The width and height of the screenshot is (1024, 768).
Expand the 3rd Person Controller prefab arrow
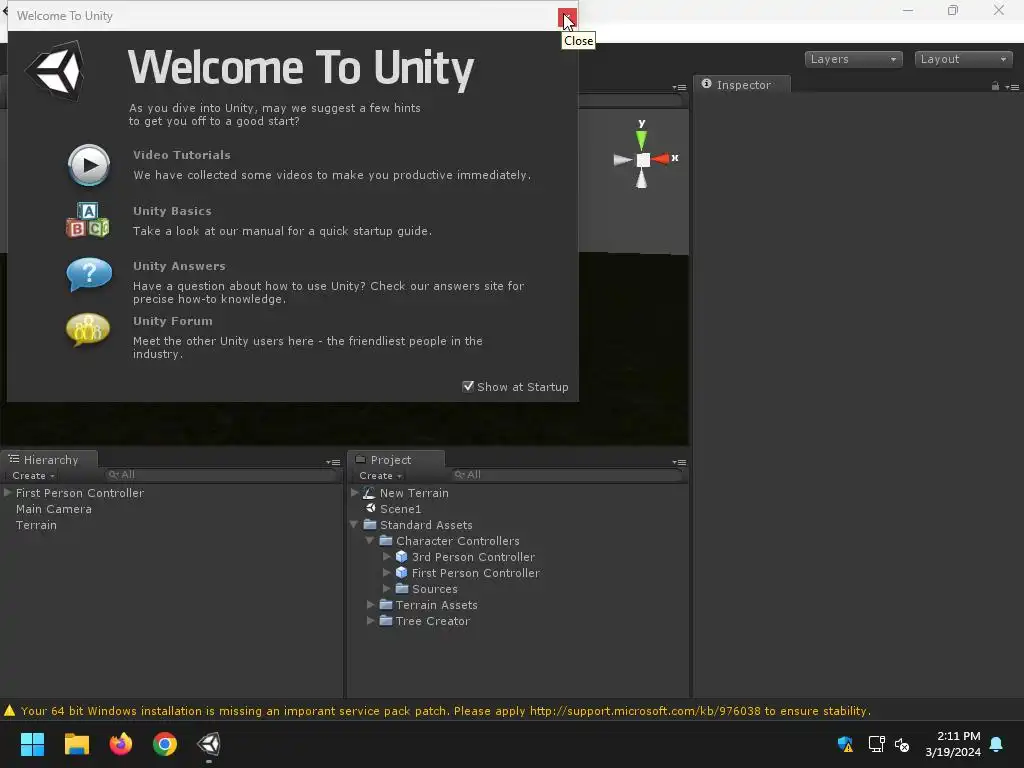pos(386,556)
